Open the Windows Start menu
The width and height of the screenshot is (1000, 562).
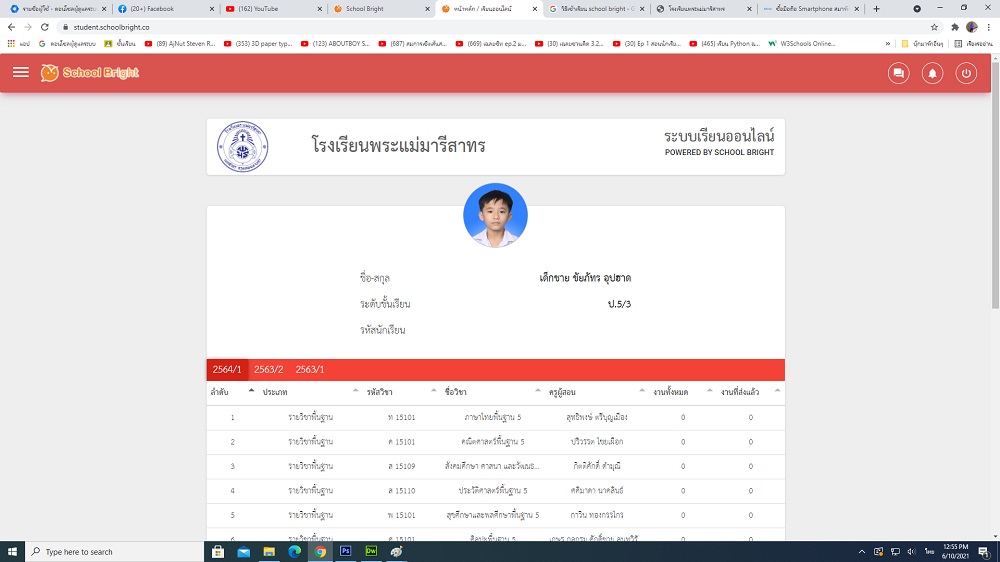pyautogui.click(x=12, y=552)
